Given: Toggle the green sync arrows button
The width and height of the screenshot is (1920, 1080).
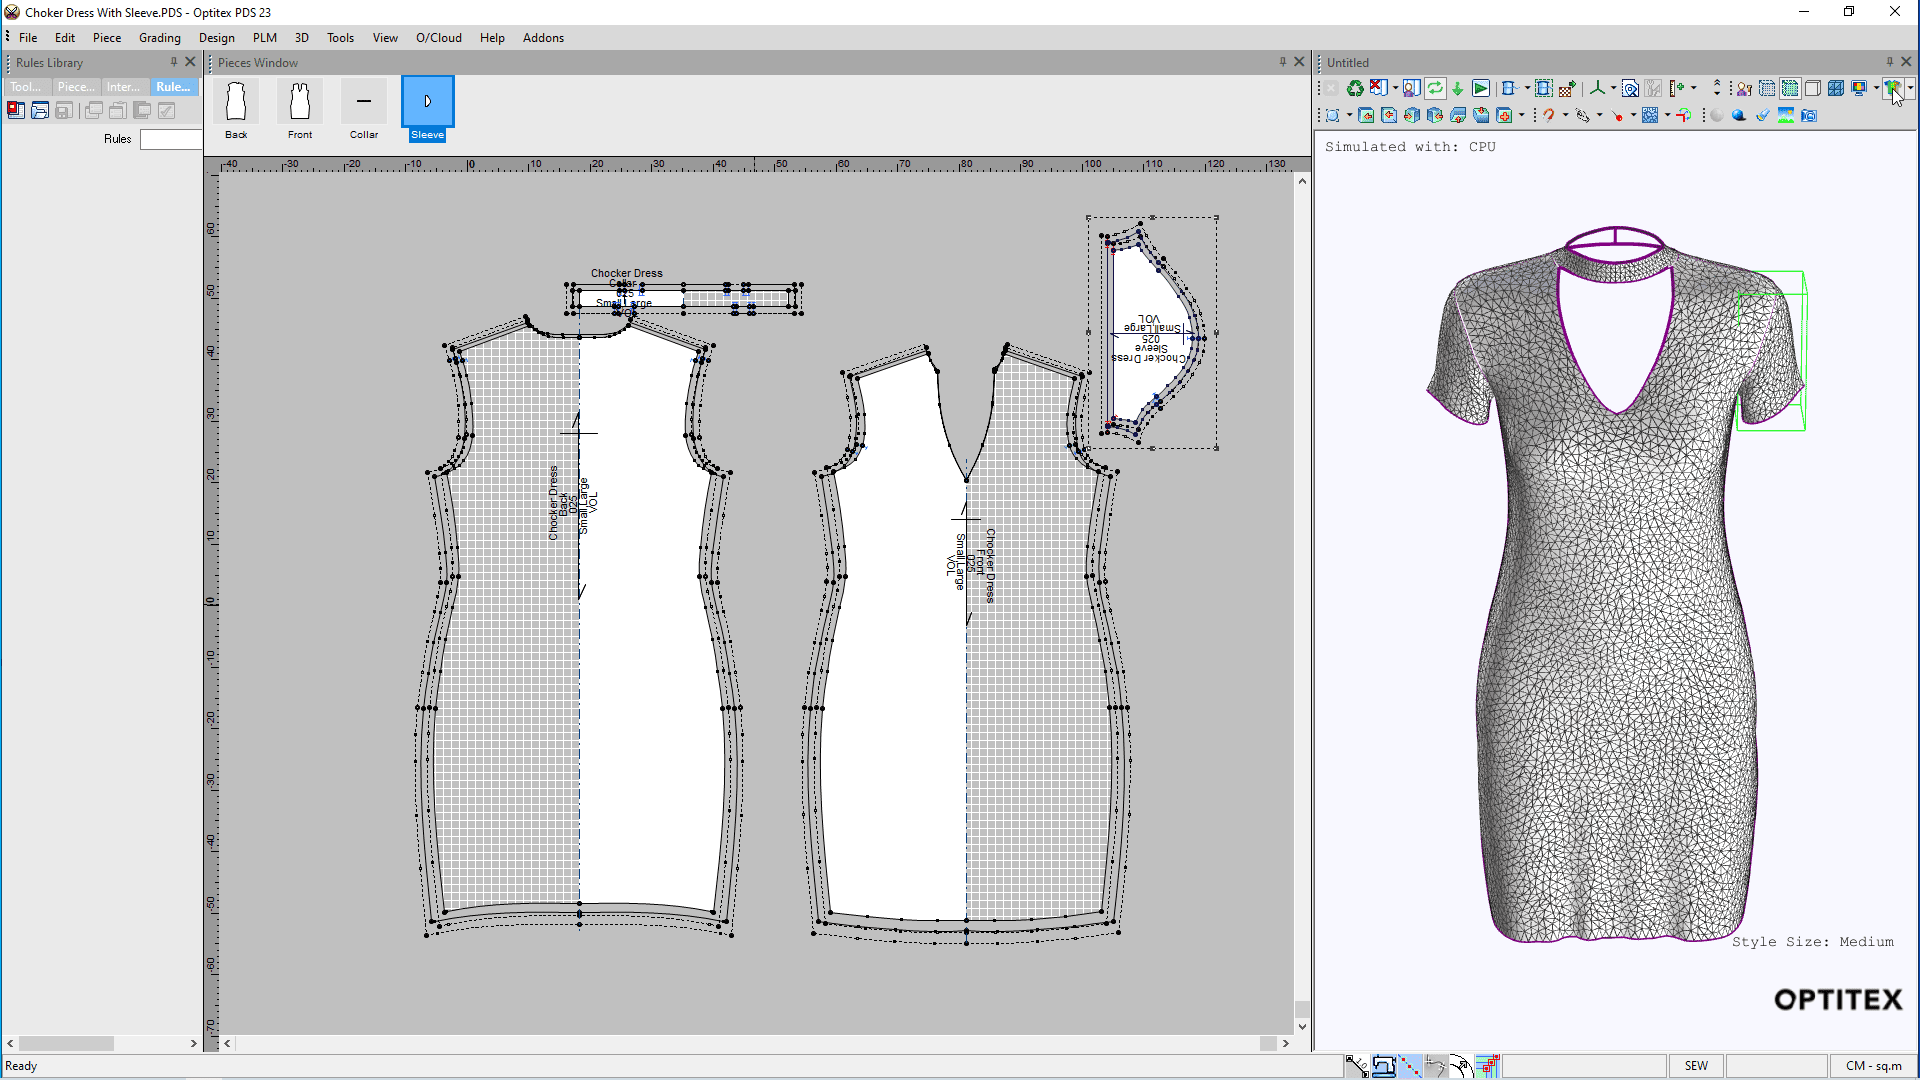Looking at the screenshot, I should (x=1435, y=88).
